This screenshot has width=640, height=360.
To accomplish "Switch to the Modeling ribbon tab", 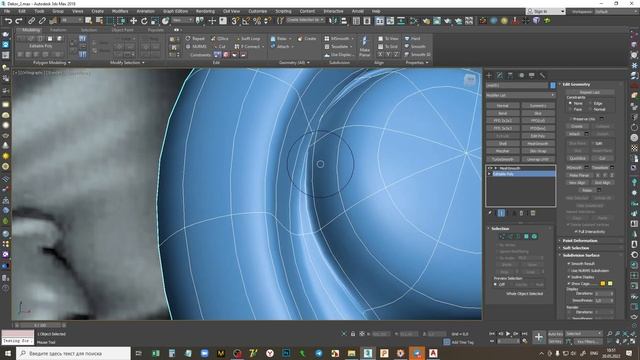I will coord(31,30).
